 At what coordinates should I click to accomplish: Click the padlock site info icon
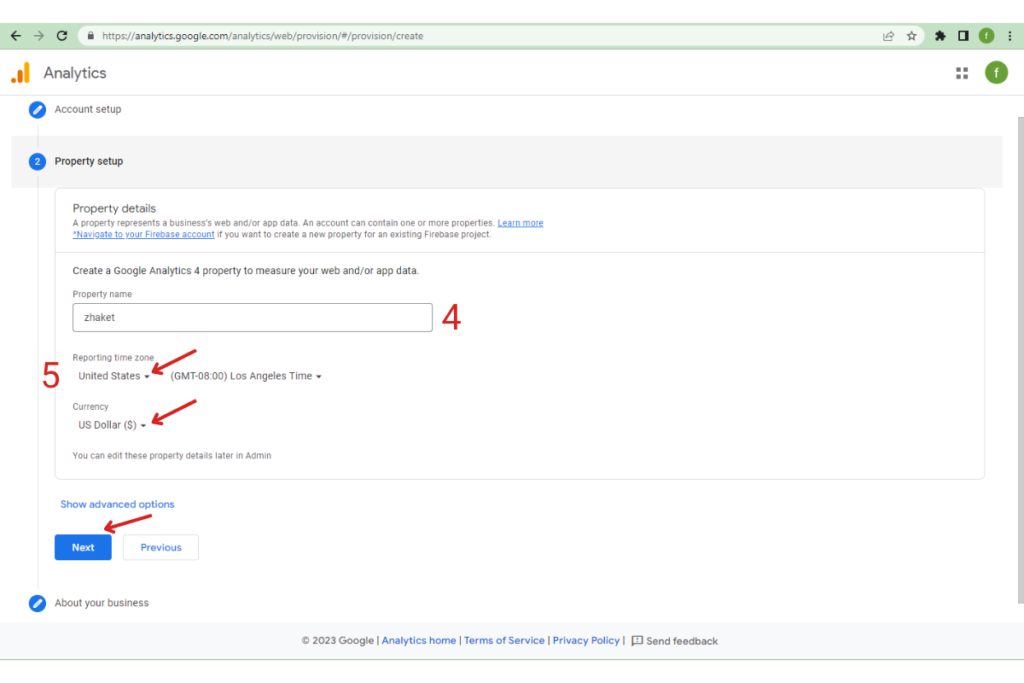click(90, 36)
